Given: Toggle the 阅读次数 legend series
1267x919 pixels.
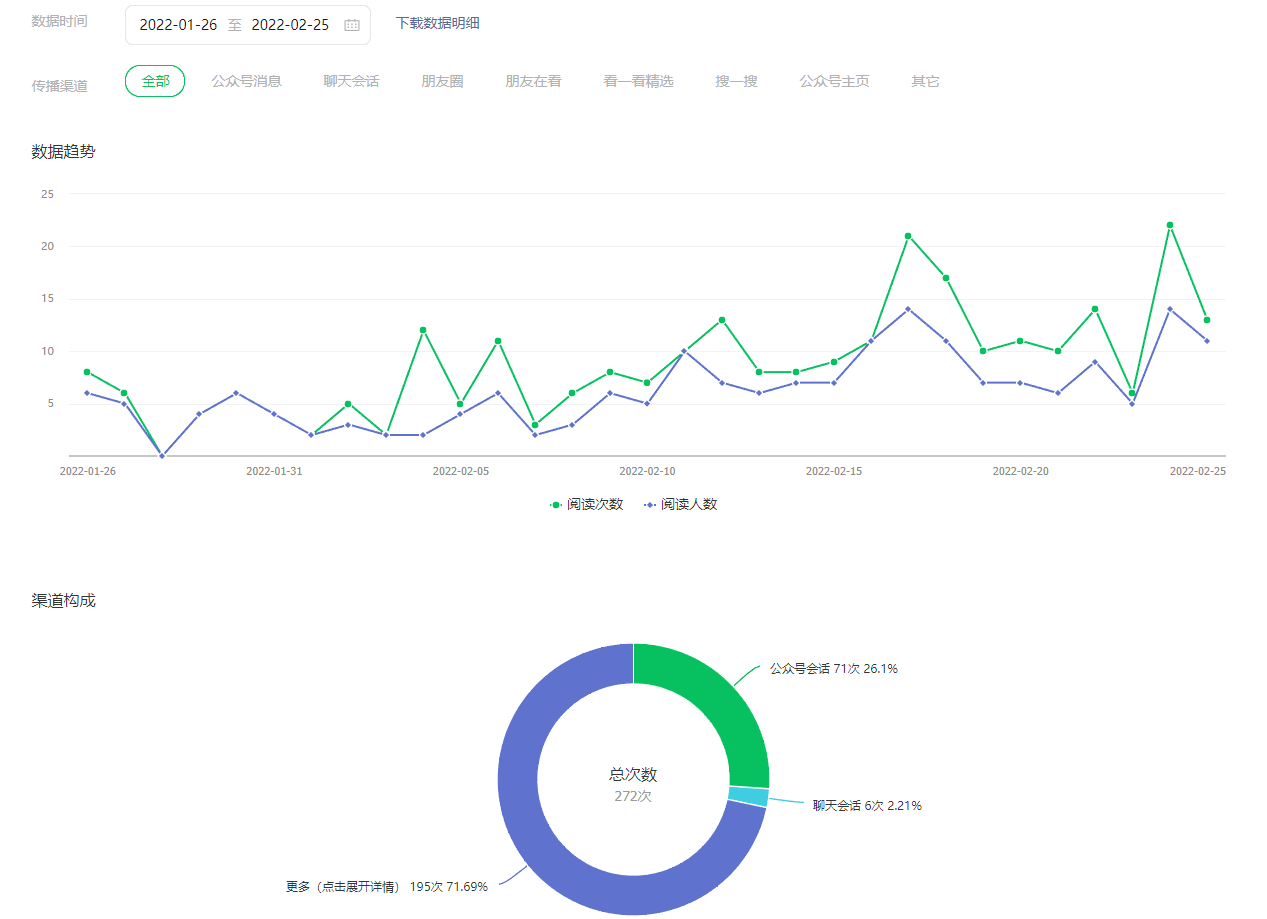Looking at the screenshot, I should coord(587,504).
